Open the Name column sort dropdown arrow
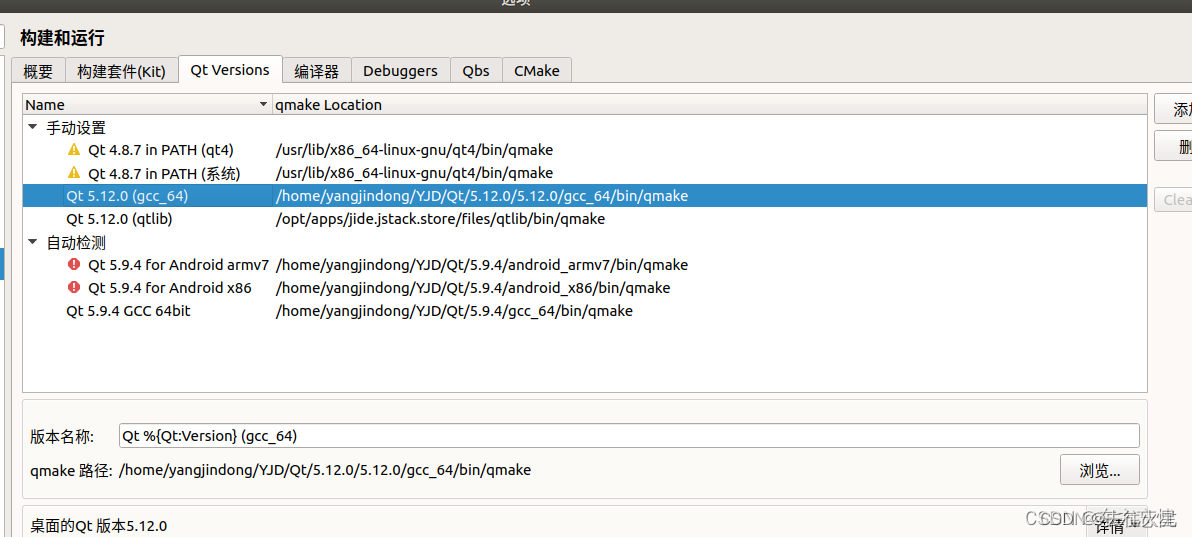Screen dimensions: 1192x537 pyautogui.click(x=264, y=104)
